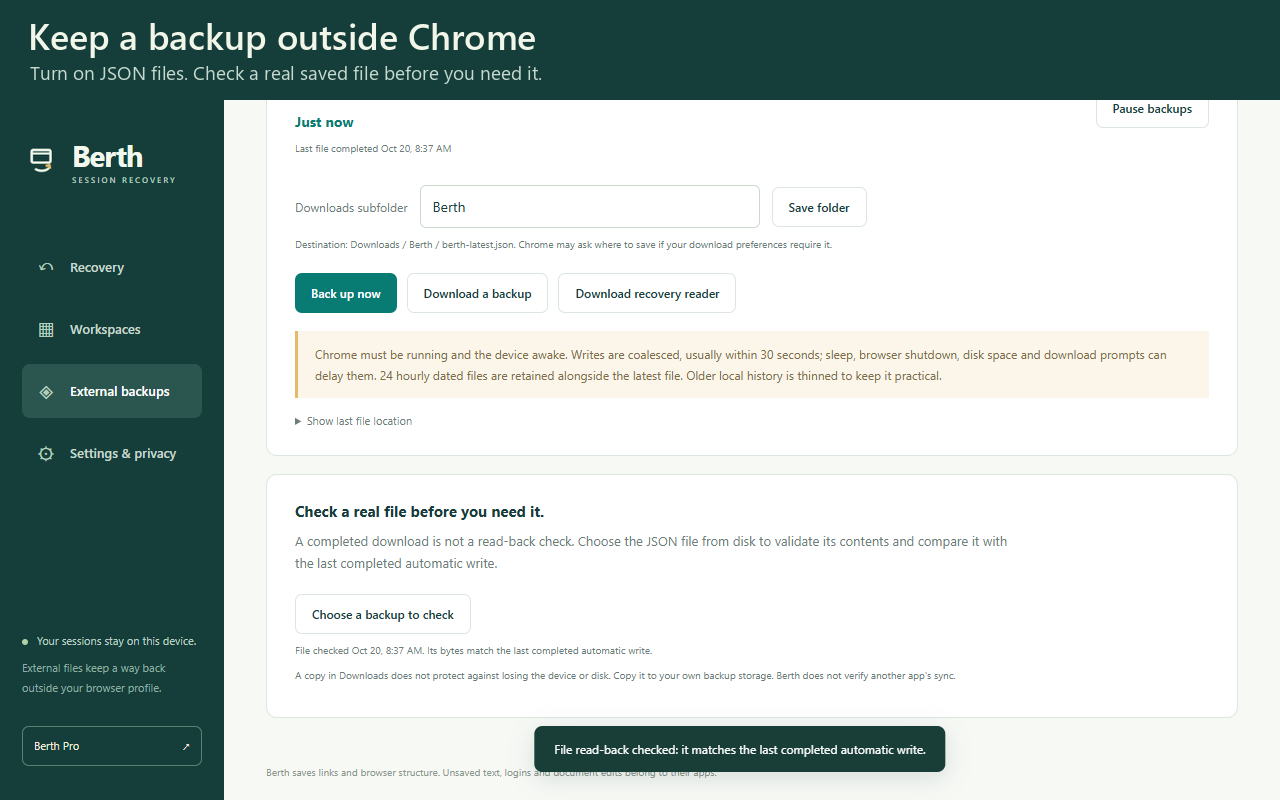Viewport: 1280px width, 800px height.
Task: Click 'File checked Oct 20, 8:37 AM' status
Action: click(x=473, y=651)
